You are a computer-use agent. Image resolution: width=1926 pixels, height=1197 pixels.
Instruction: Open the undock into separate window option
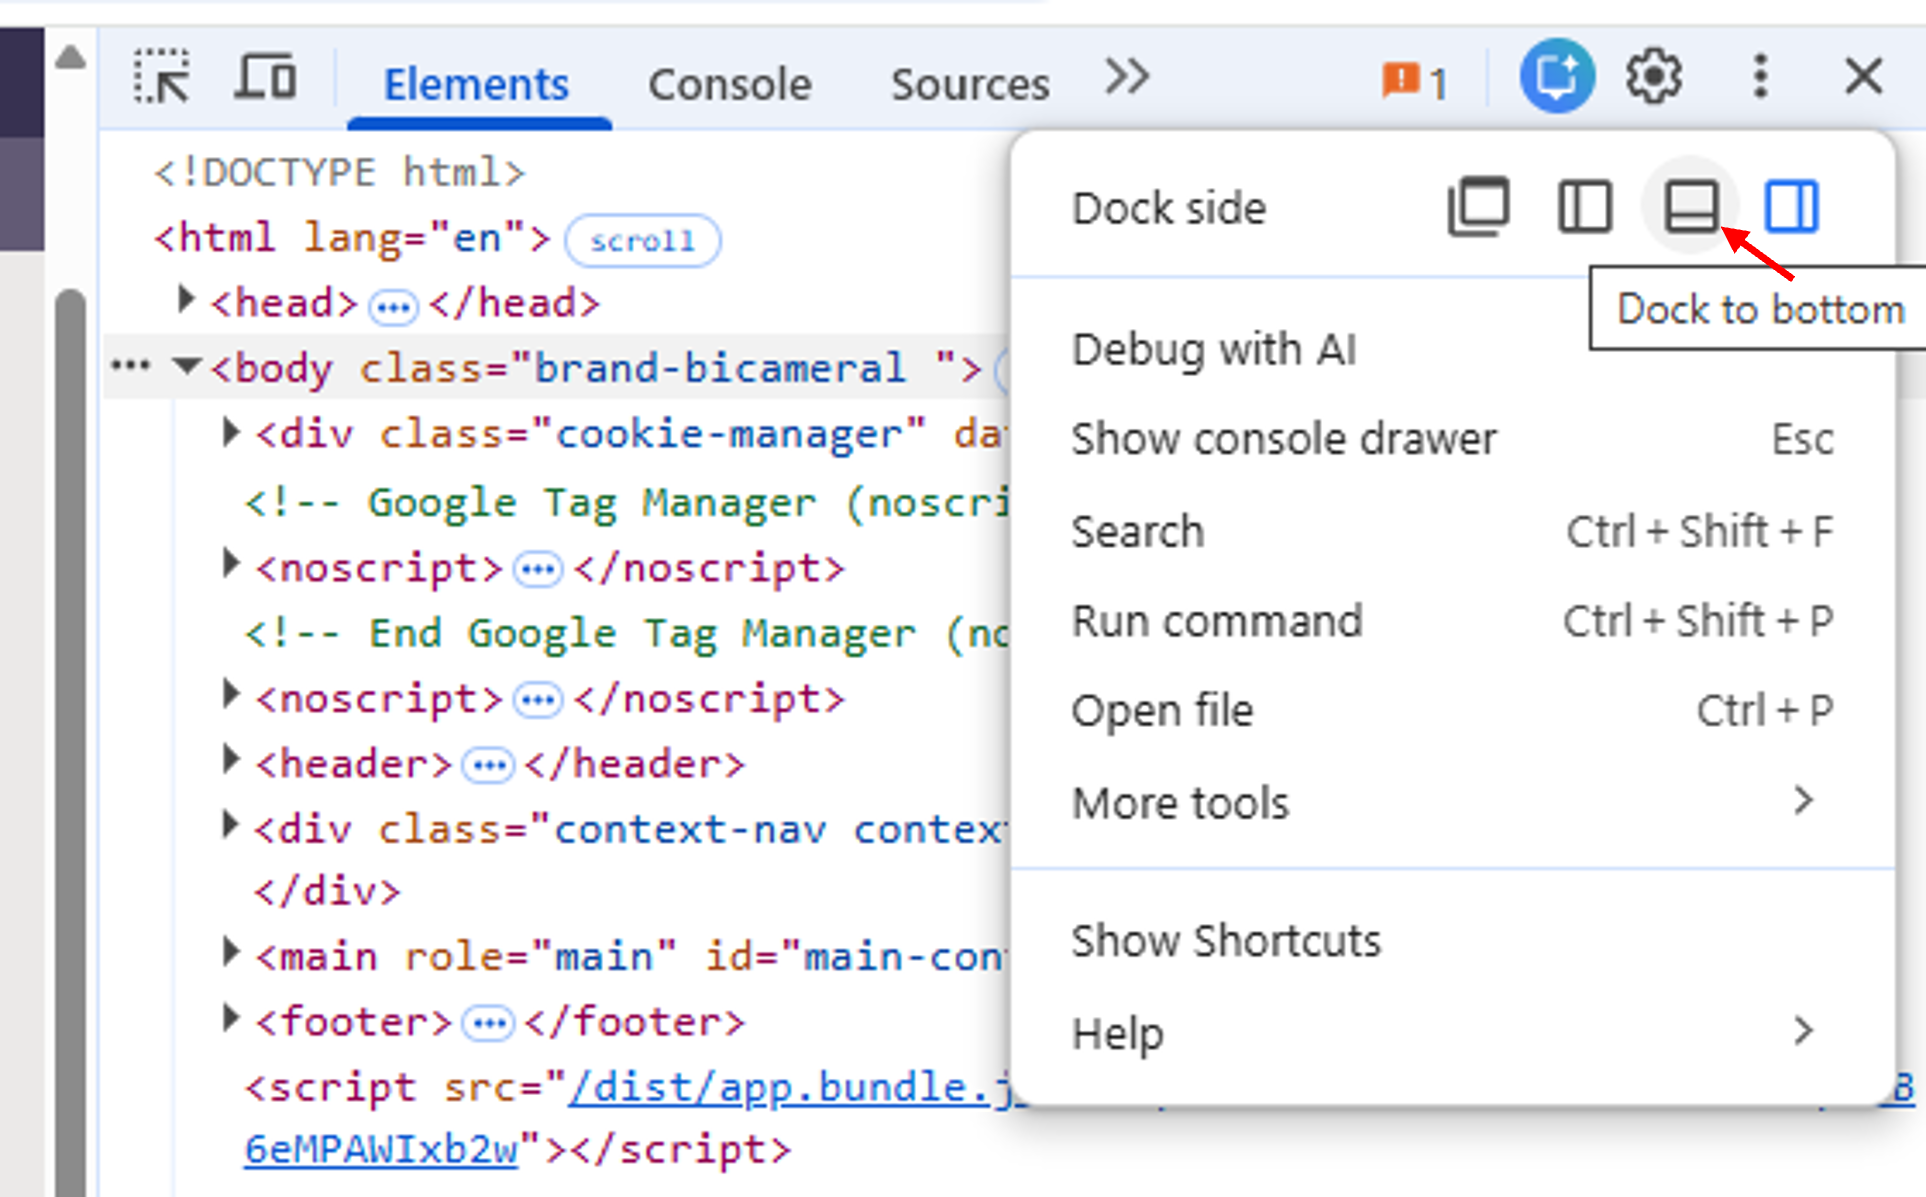(x=1480, y=207)
